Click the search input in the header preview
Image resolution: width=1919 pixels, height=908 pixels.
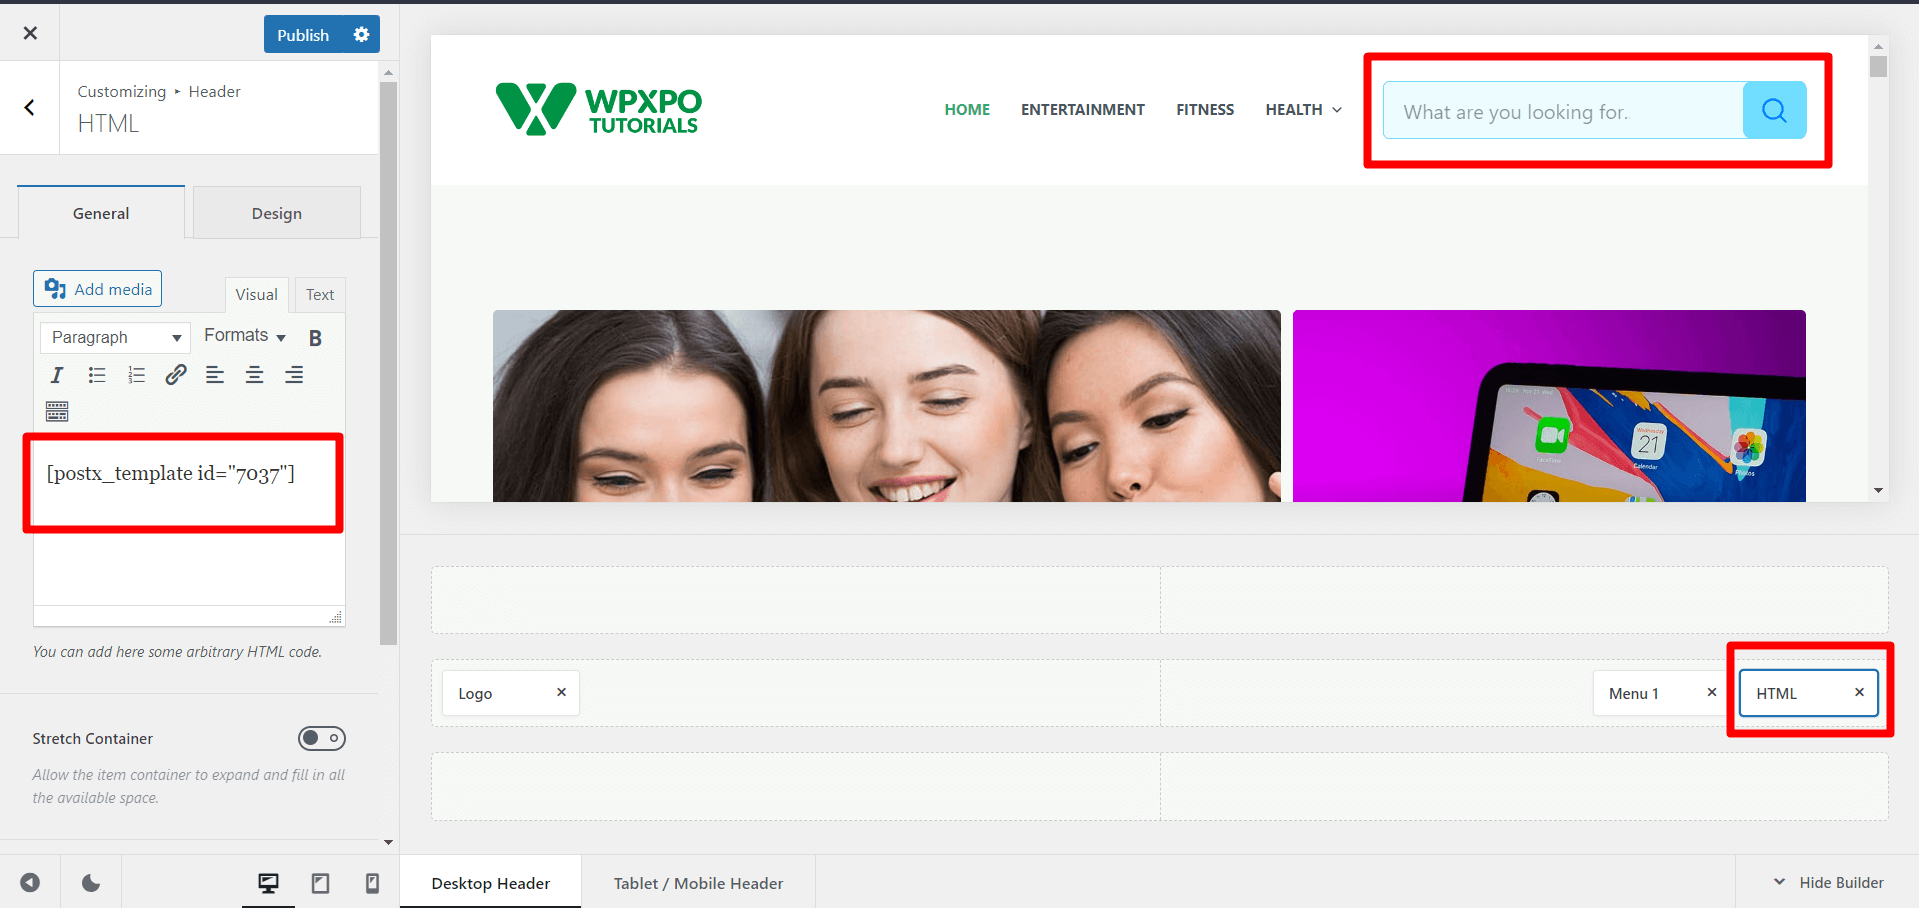point(1560,111)
